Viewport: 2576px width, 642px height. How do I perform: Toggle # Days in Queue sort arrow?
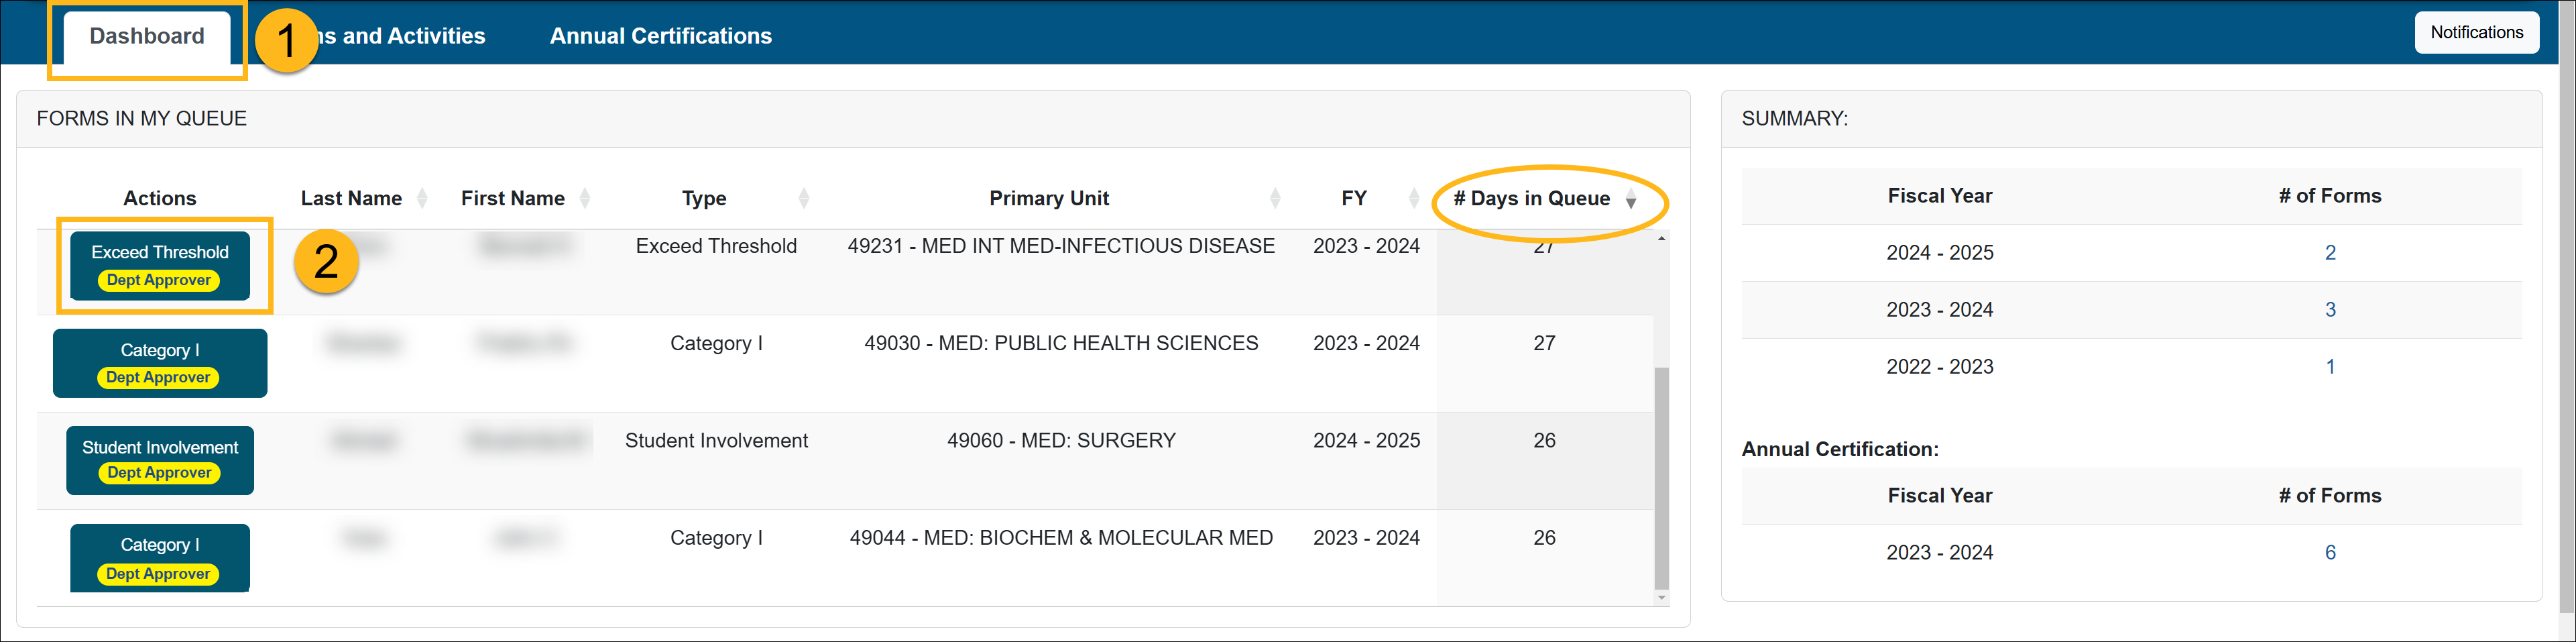click(1630, 200)
